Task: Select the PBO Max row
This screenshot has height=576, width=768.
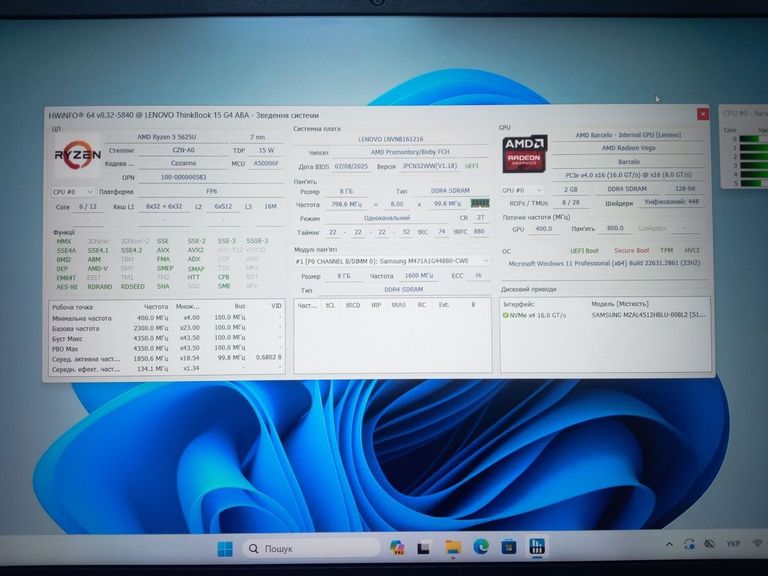Action: tap(167, 349)
